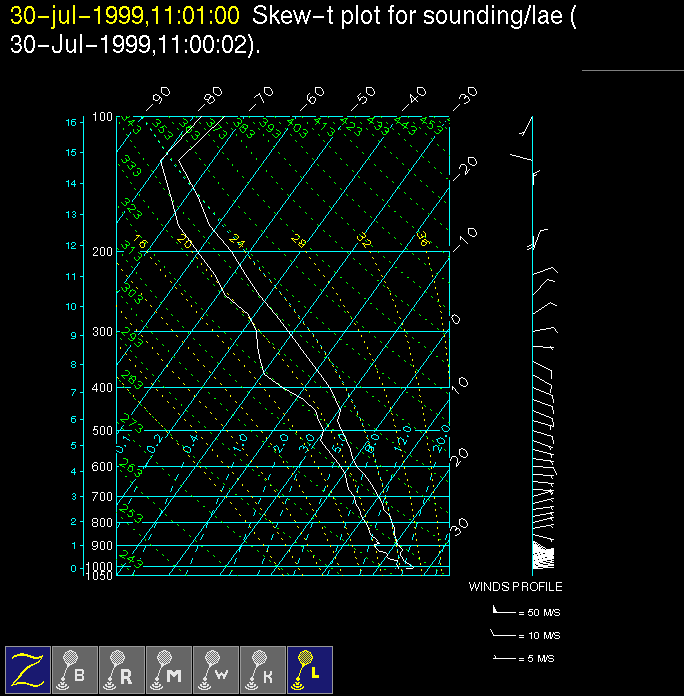Click the 500 pressure level label
This screenshot has width=684, height=696.
(x=103, y=431)
